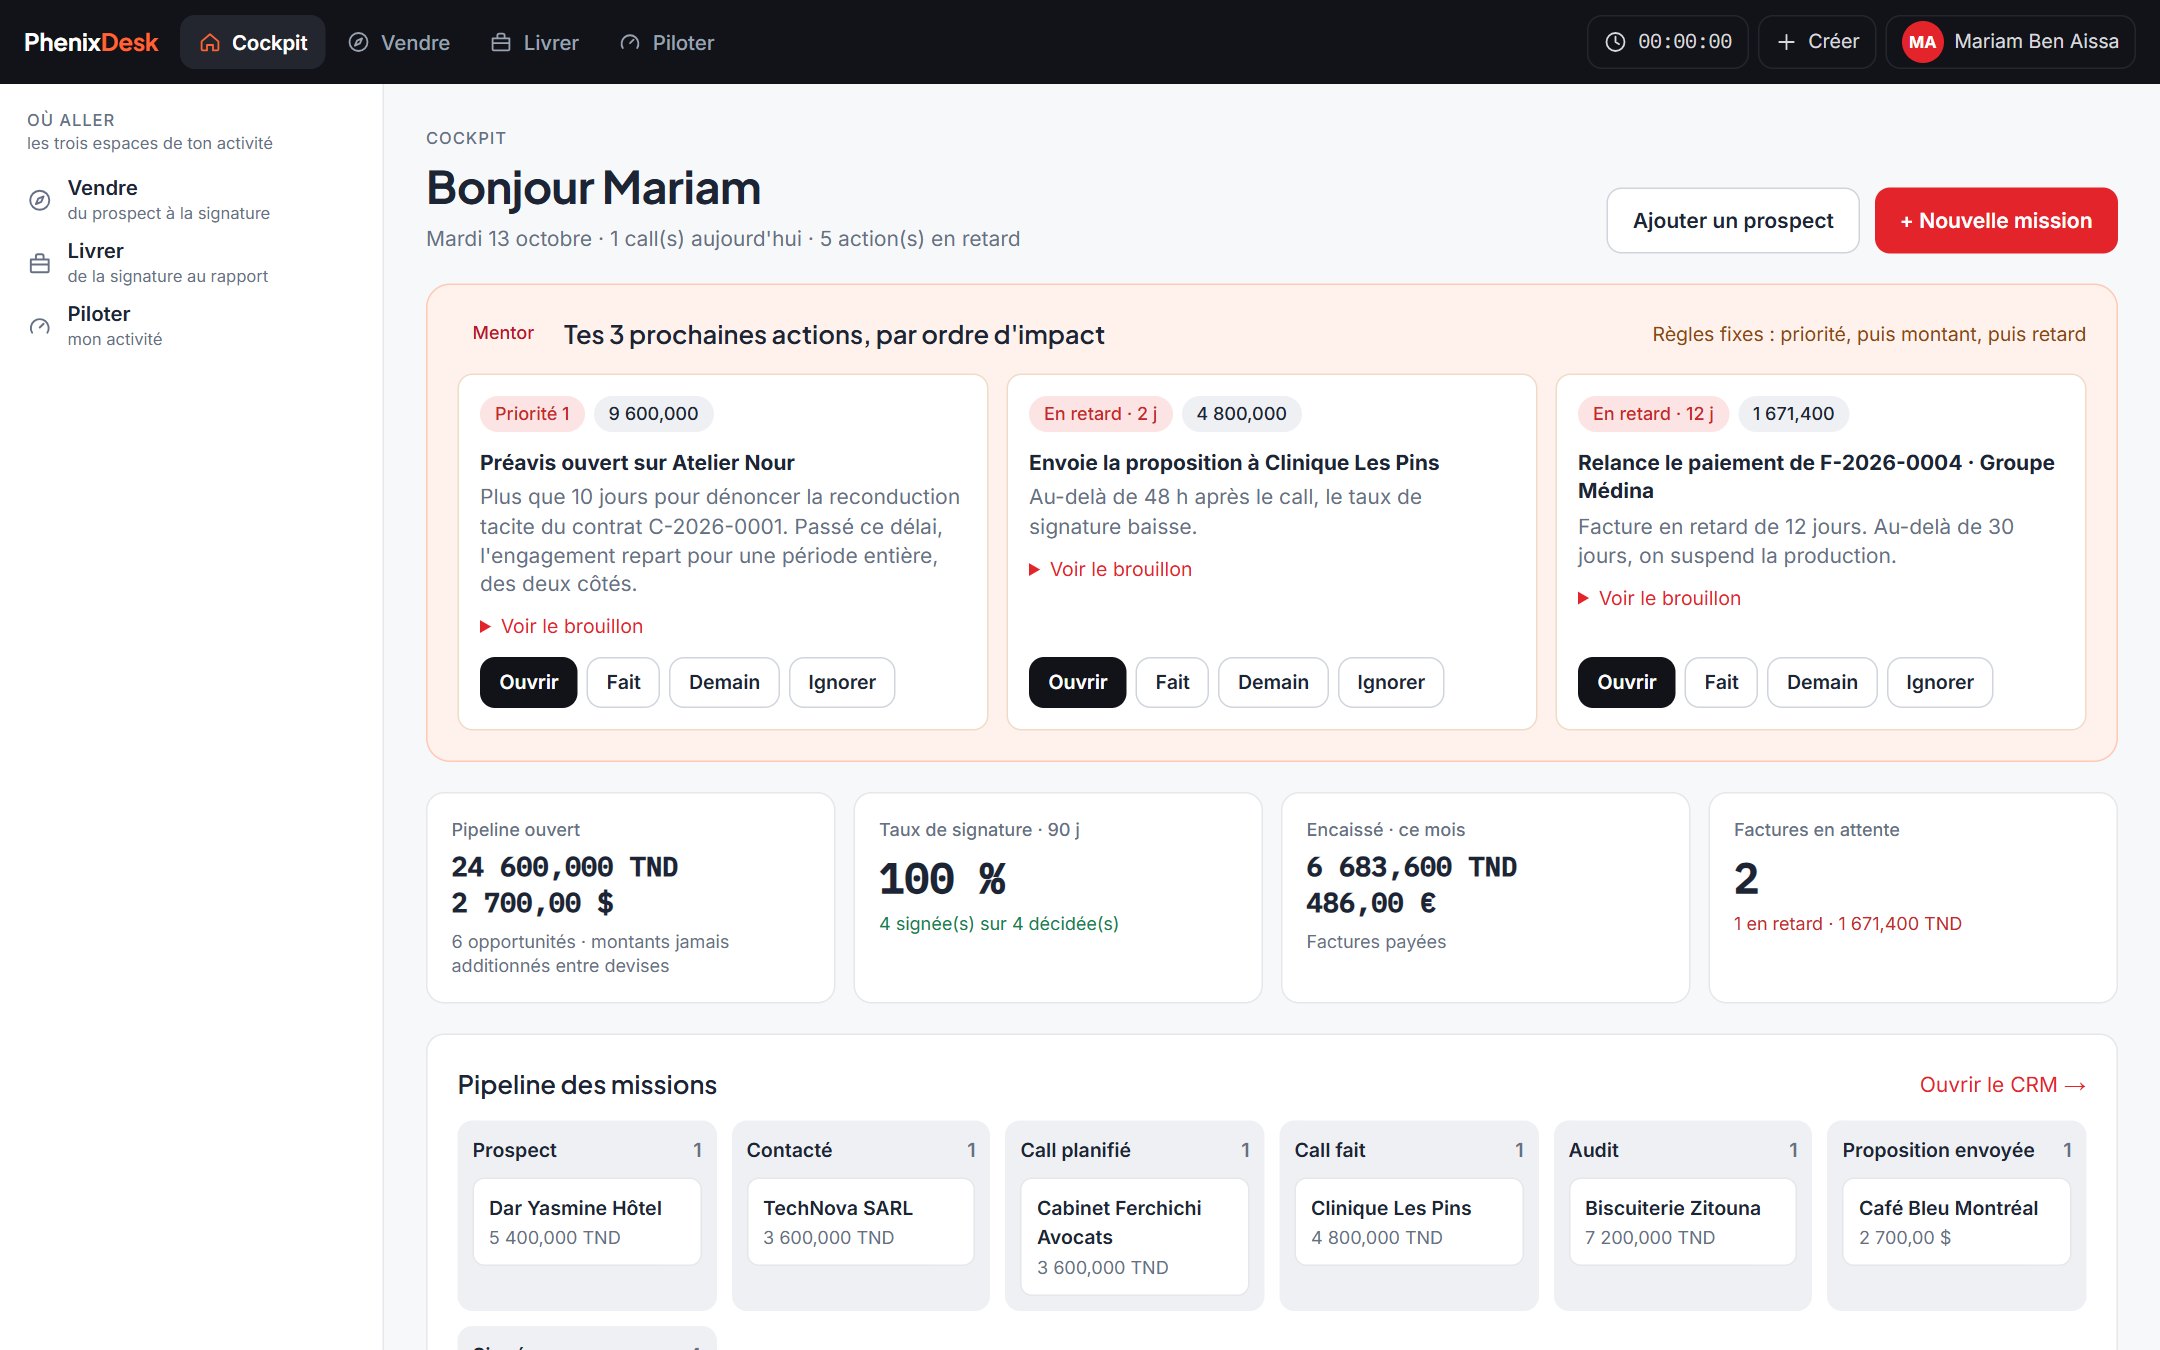Switch to the Vendre tab

point(399,42)
